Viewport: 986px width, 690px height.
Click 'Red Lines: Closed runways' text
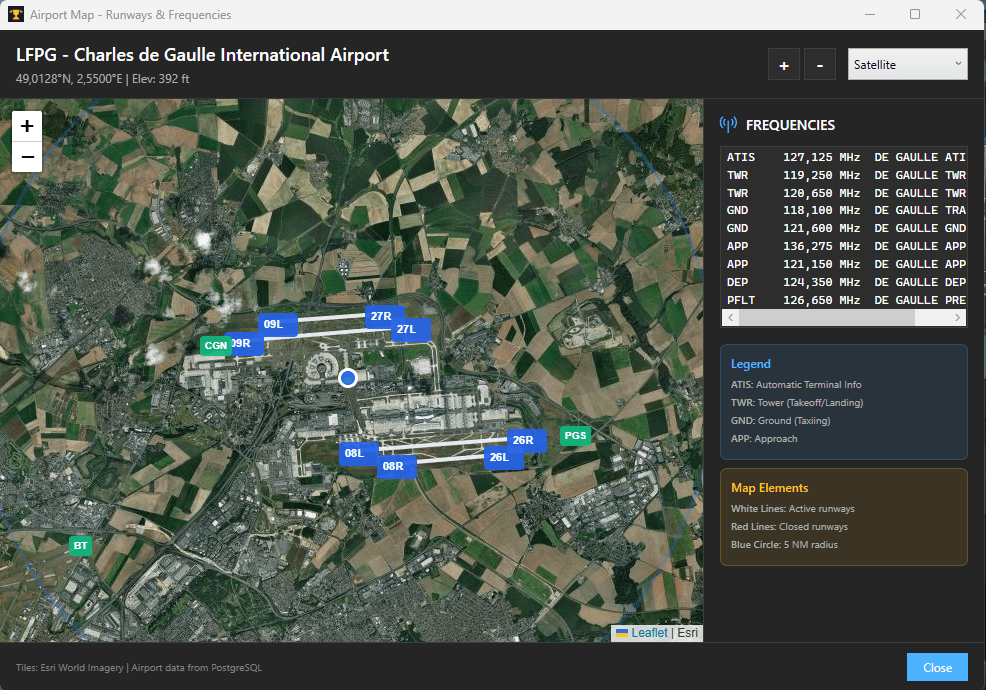pyautogui.click(x=789, y=526)
